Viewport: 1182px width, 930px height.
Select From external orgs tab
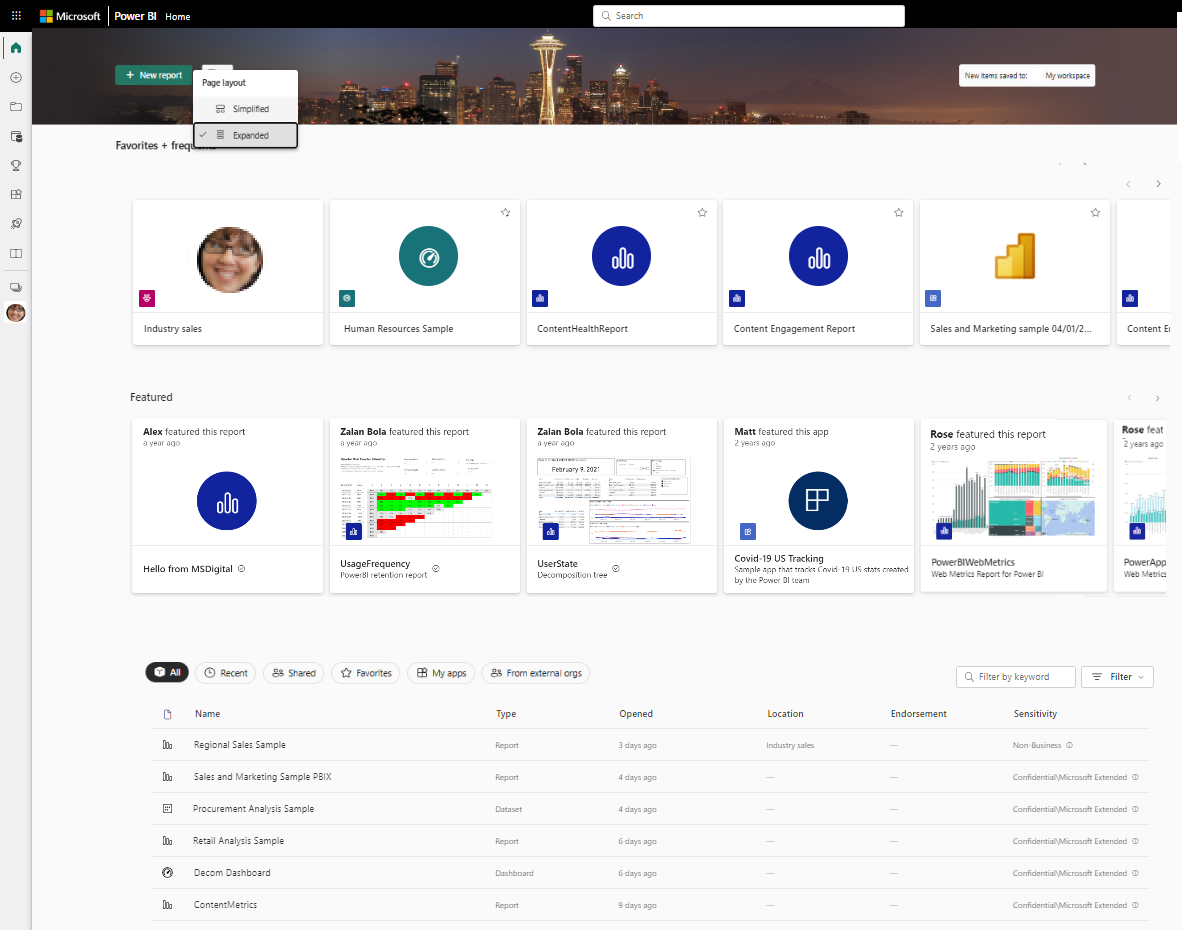click(536, 673)
